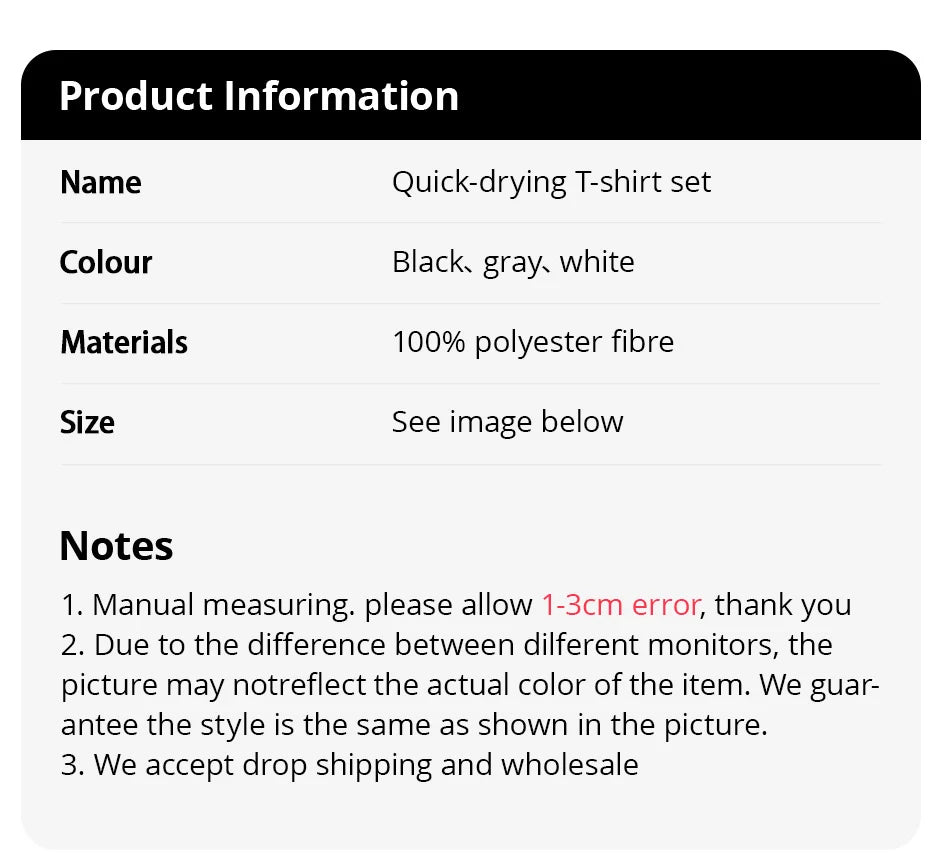
Task: Click the See image below text
Action: pyautogui.click(x=507, y=422)
